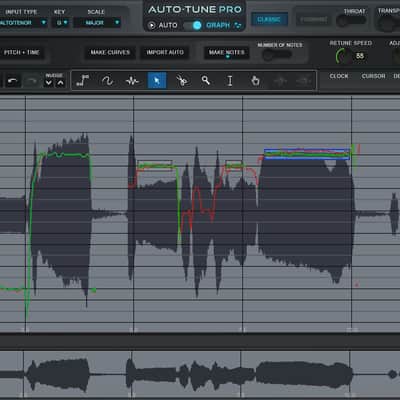Click the Auto mode play-circle icon

point(152,25)
